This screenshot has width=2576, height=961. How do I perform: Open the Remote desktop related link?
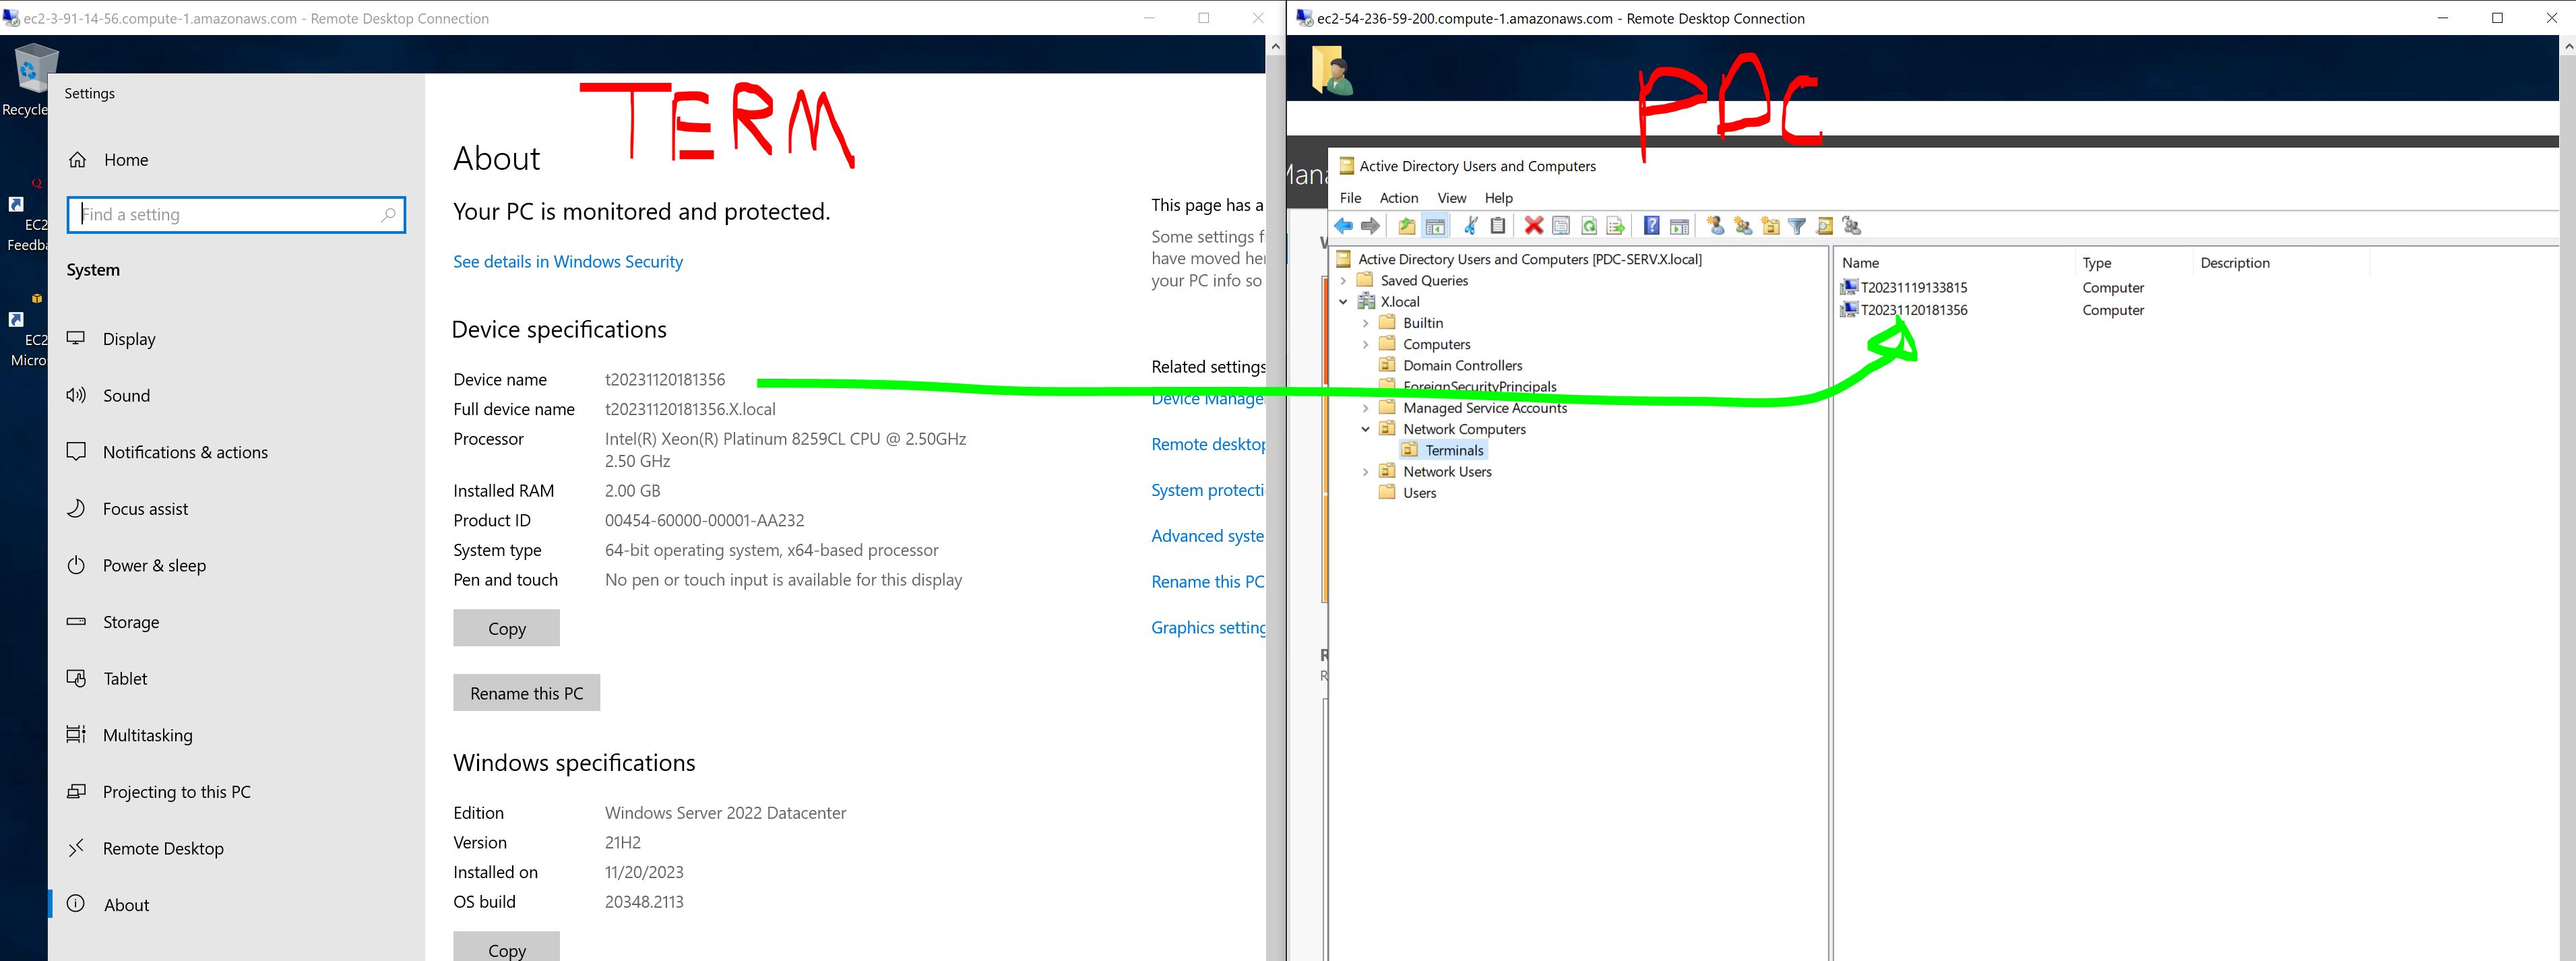click(x=1208, y=444)
